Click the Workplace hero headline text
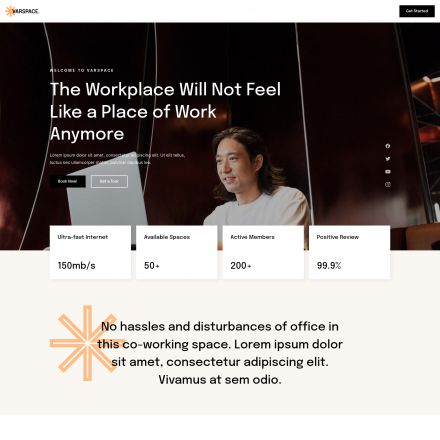Image resolution: width=440 pixels, height=440 pixels. (165, 112)
